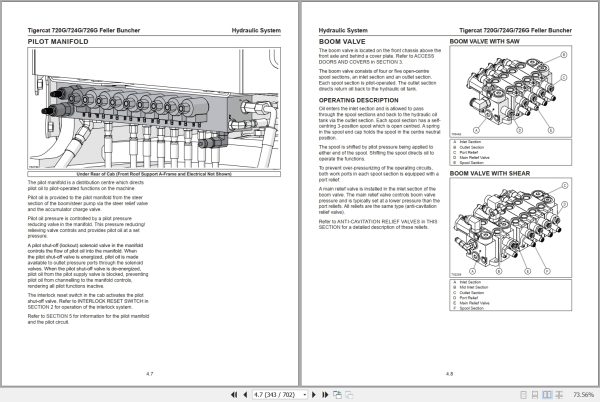
Task: Jump to the last page of the document
Action: pyautogui.click(x=325, y=394)
